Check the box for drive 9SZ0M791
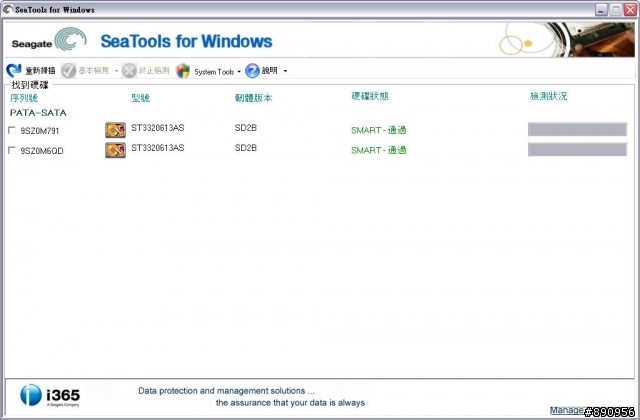 tap(12, 130)
